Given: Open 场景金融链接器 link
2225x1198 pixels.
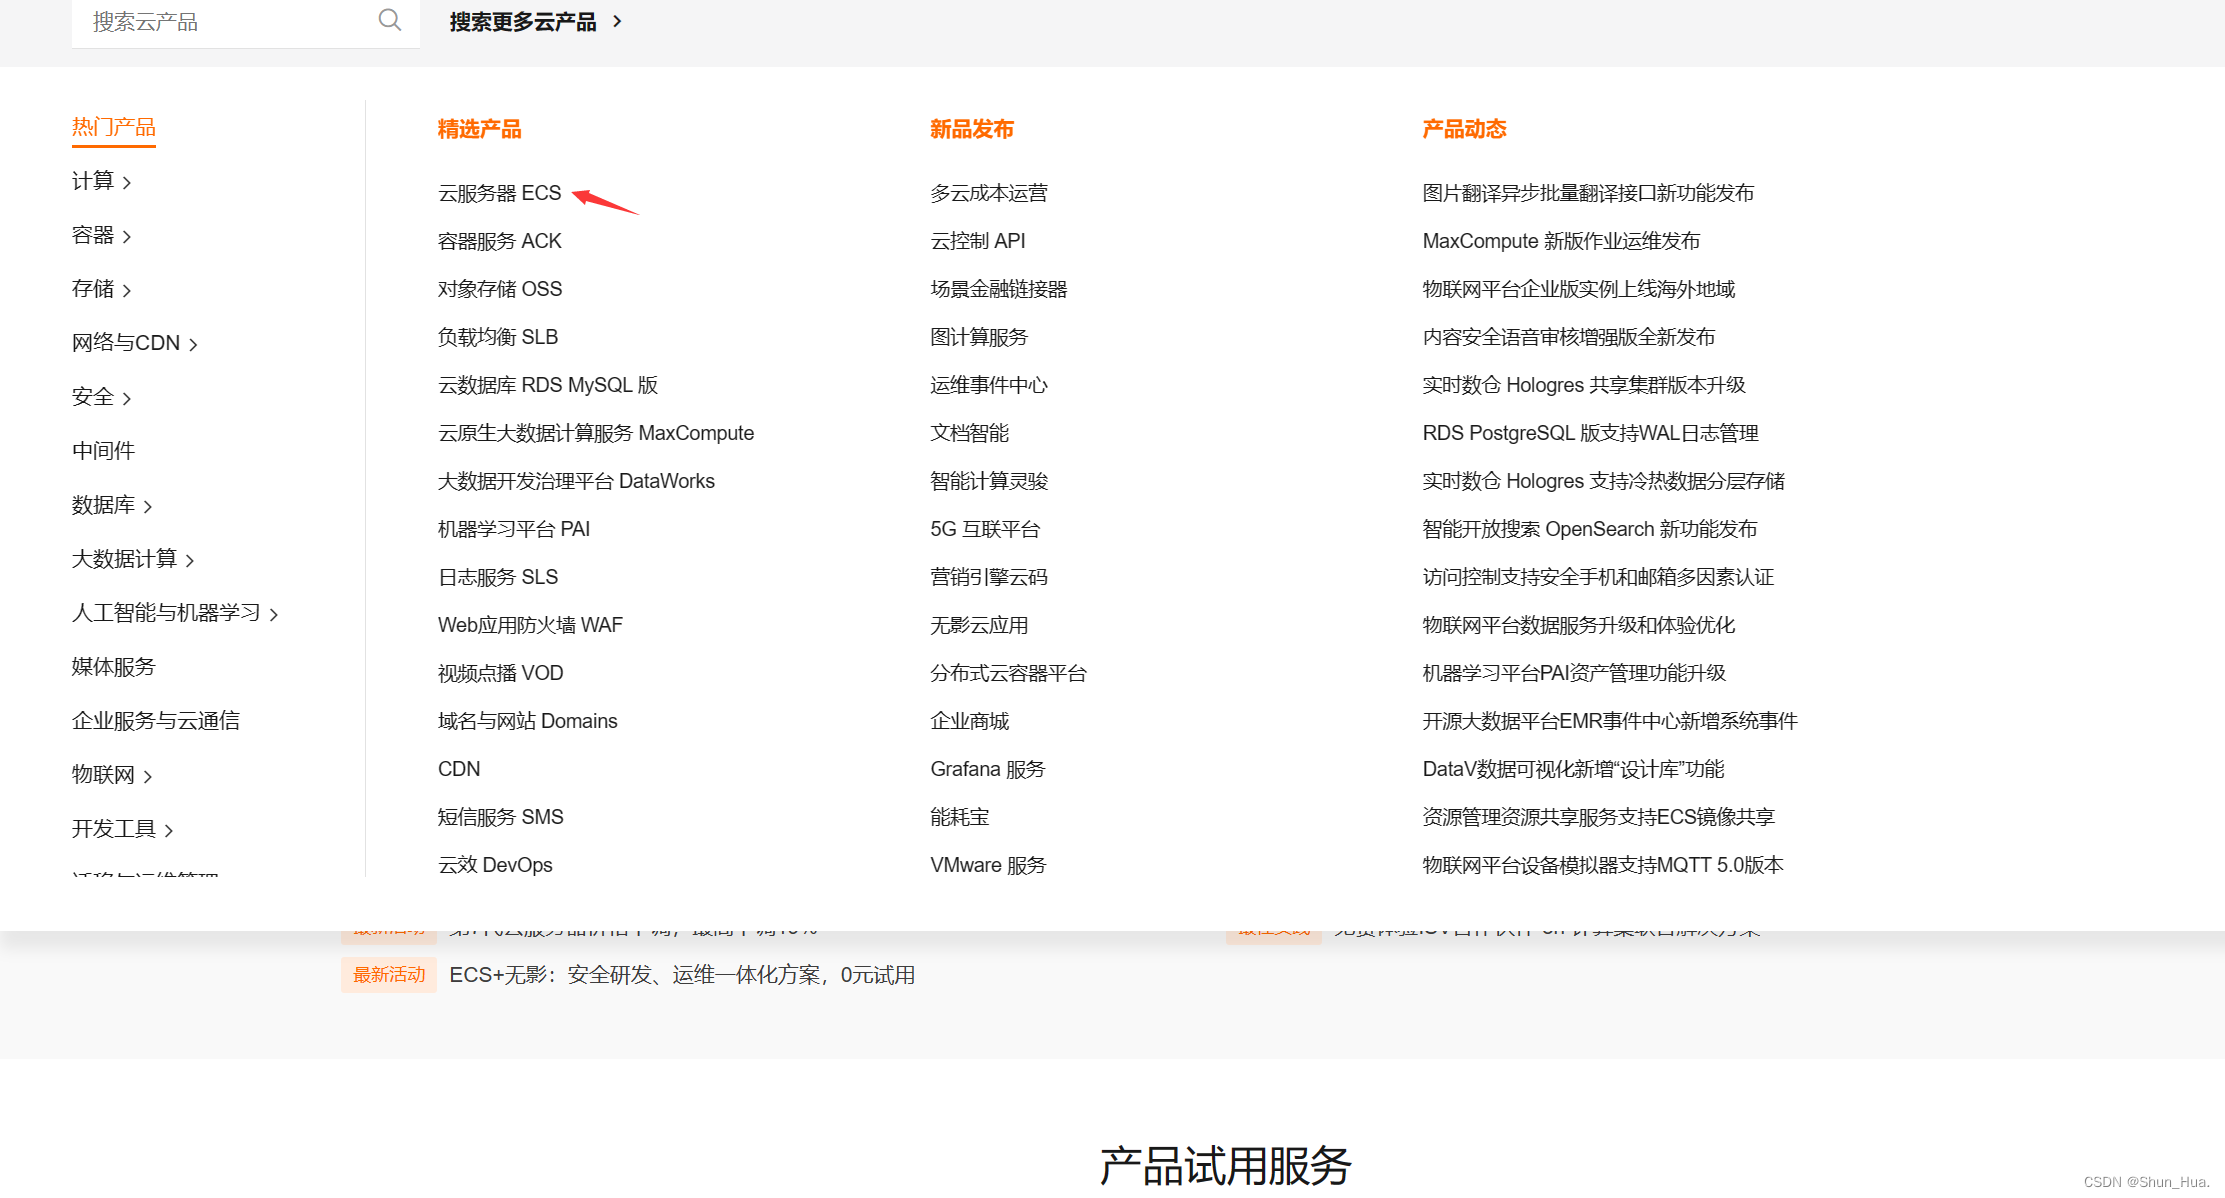Looking at the screenshot, I should point(999,289).
